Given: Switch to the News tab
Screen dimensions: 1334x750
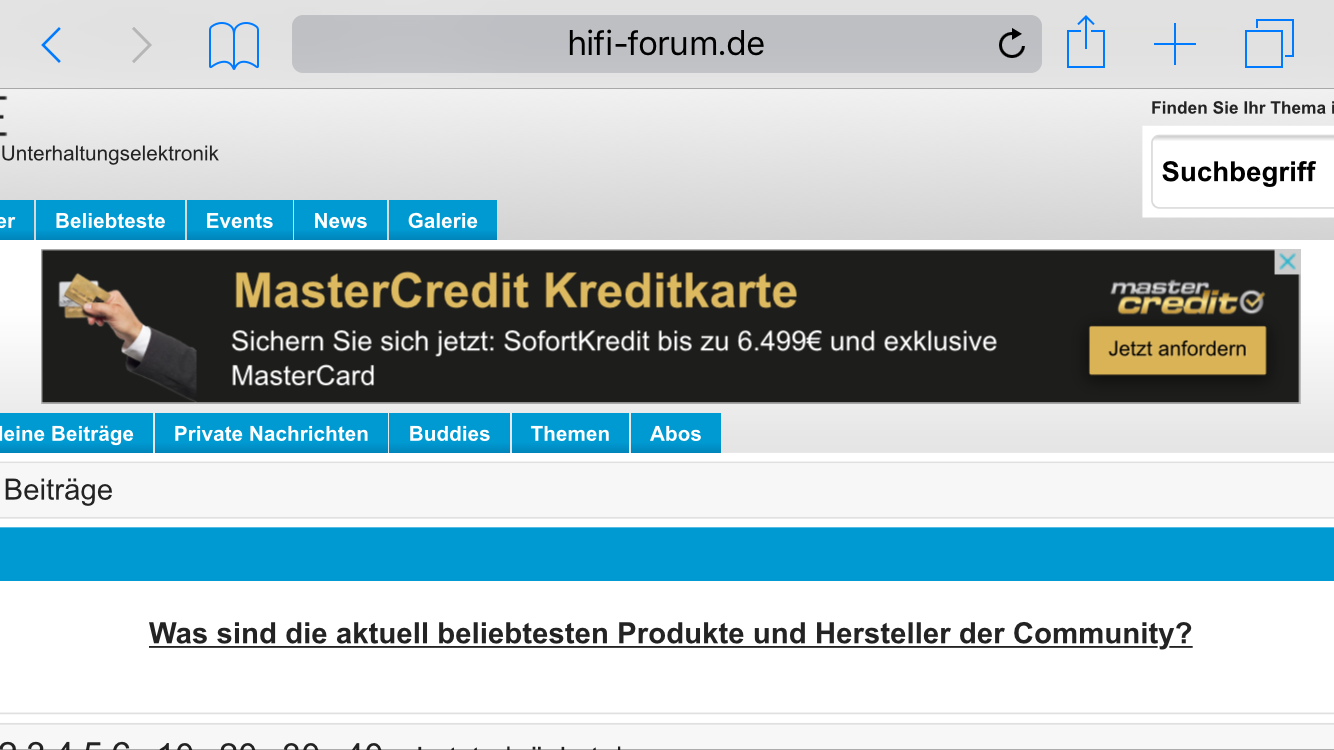Looking at the screenshot, I should (x=341, y=221).
